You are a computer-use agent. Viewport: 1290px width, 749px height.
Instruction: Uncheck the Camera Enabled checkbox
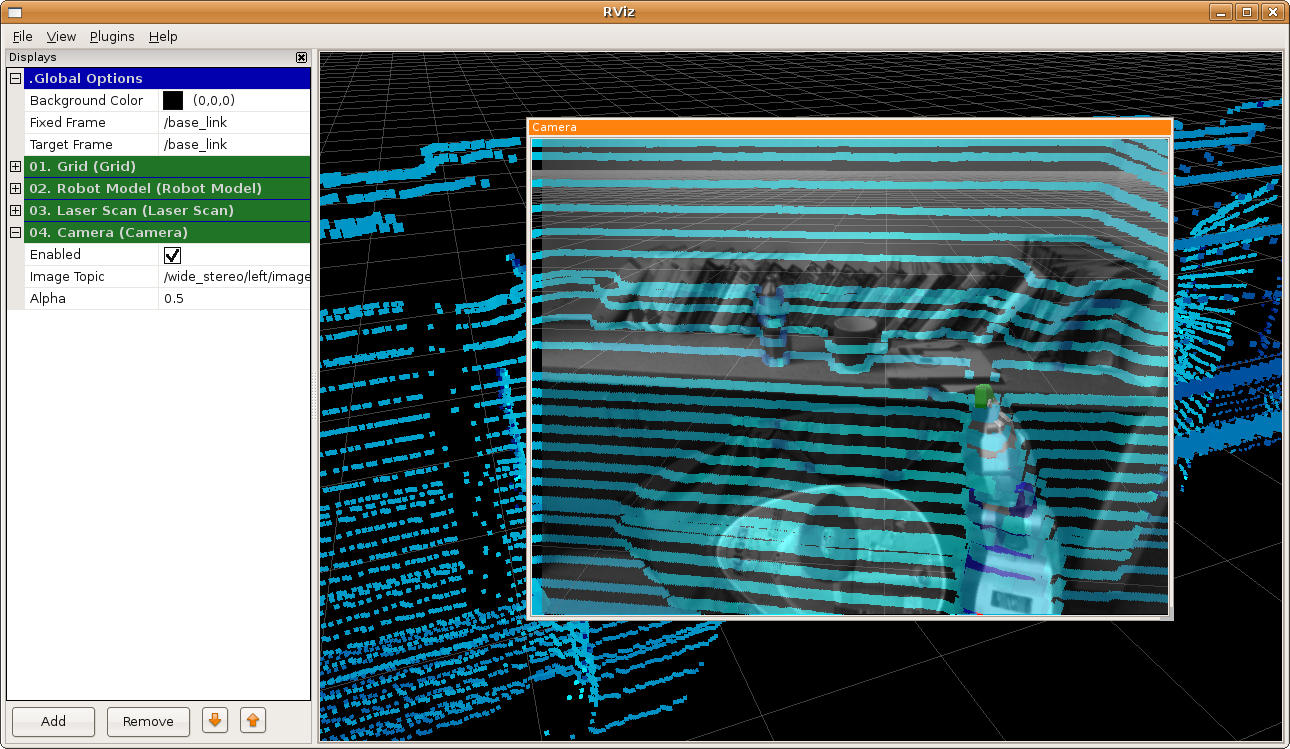click(172, 255)
